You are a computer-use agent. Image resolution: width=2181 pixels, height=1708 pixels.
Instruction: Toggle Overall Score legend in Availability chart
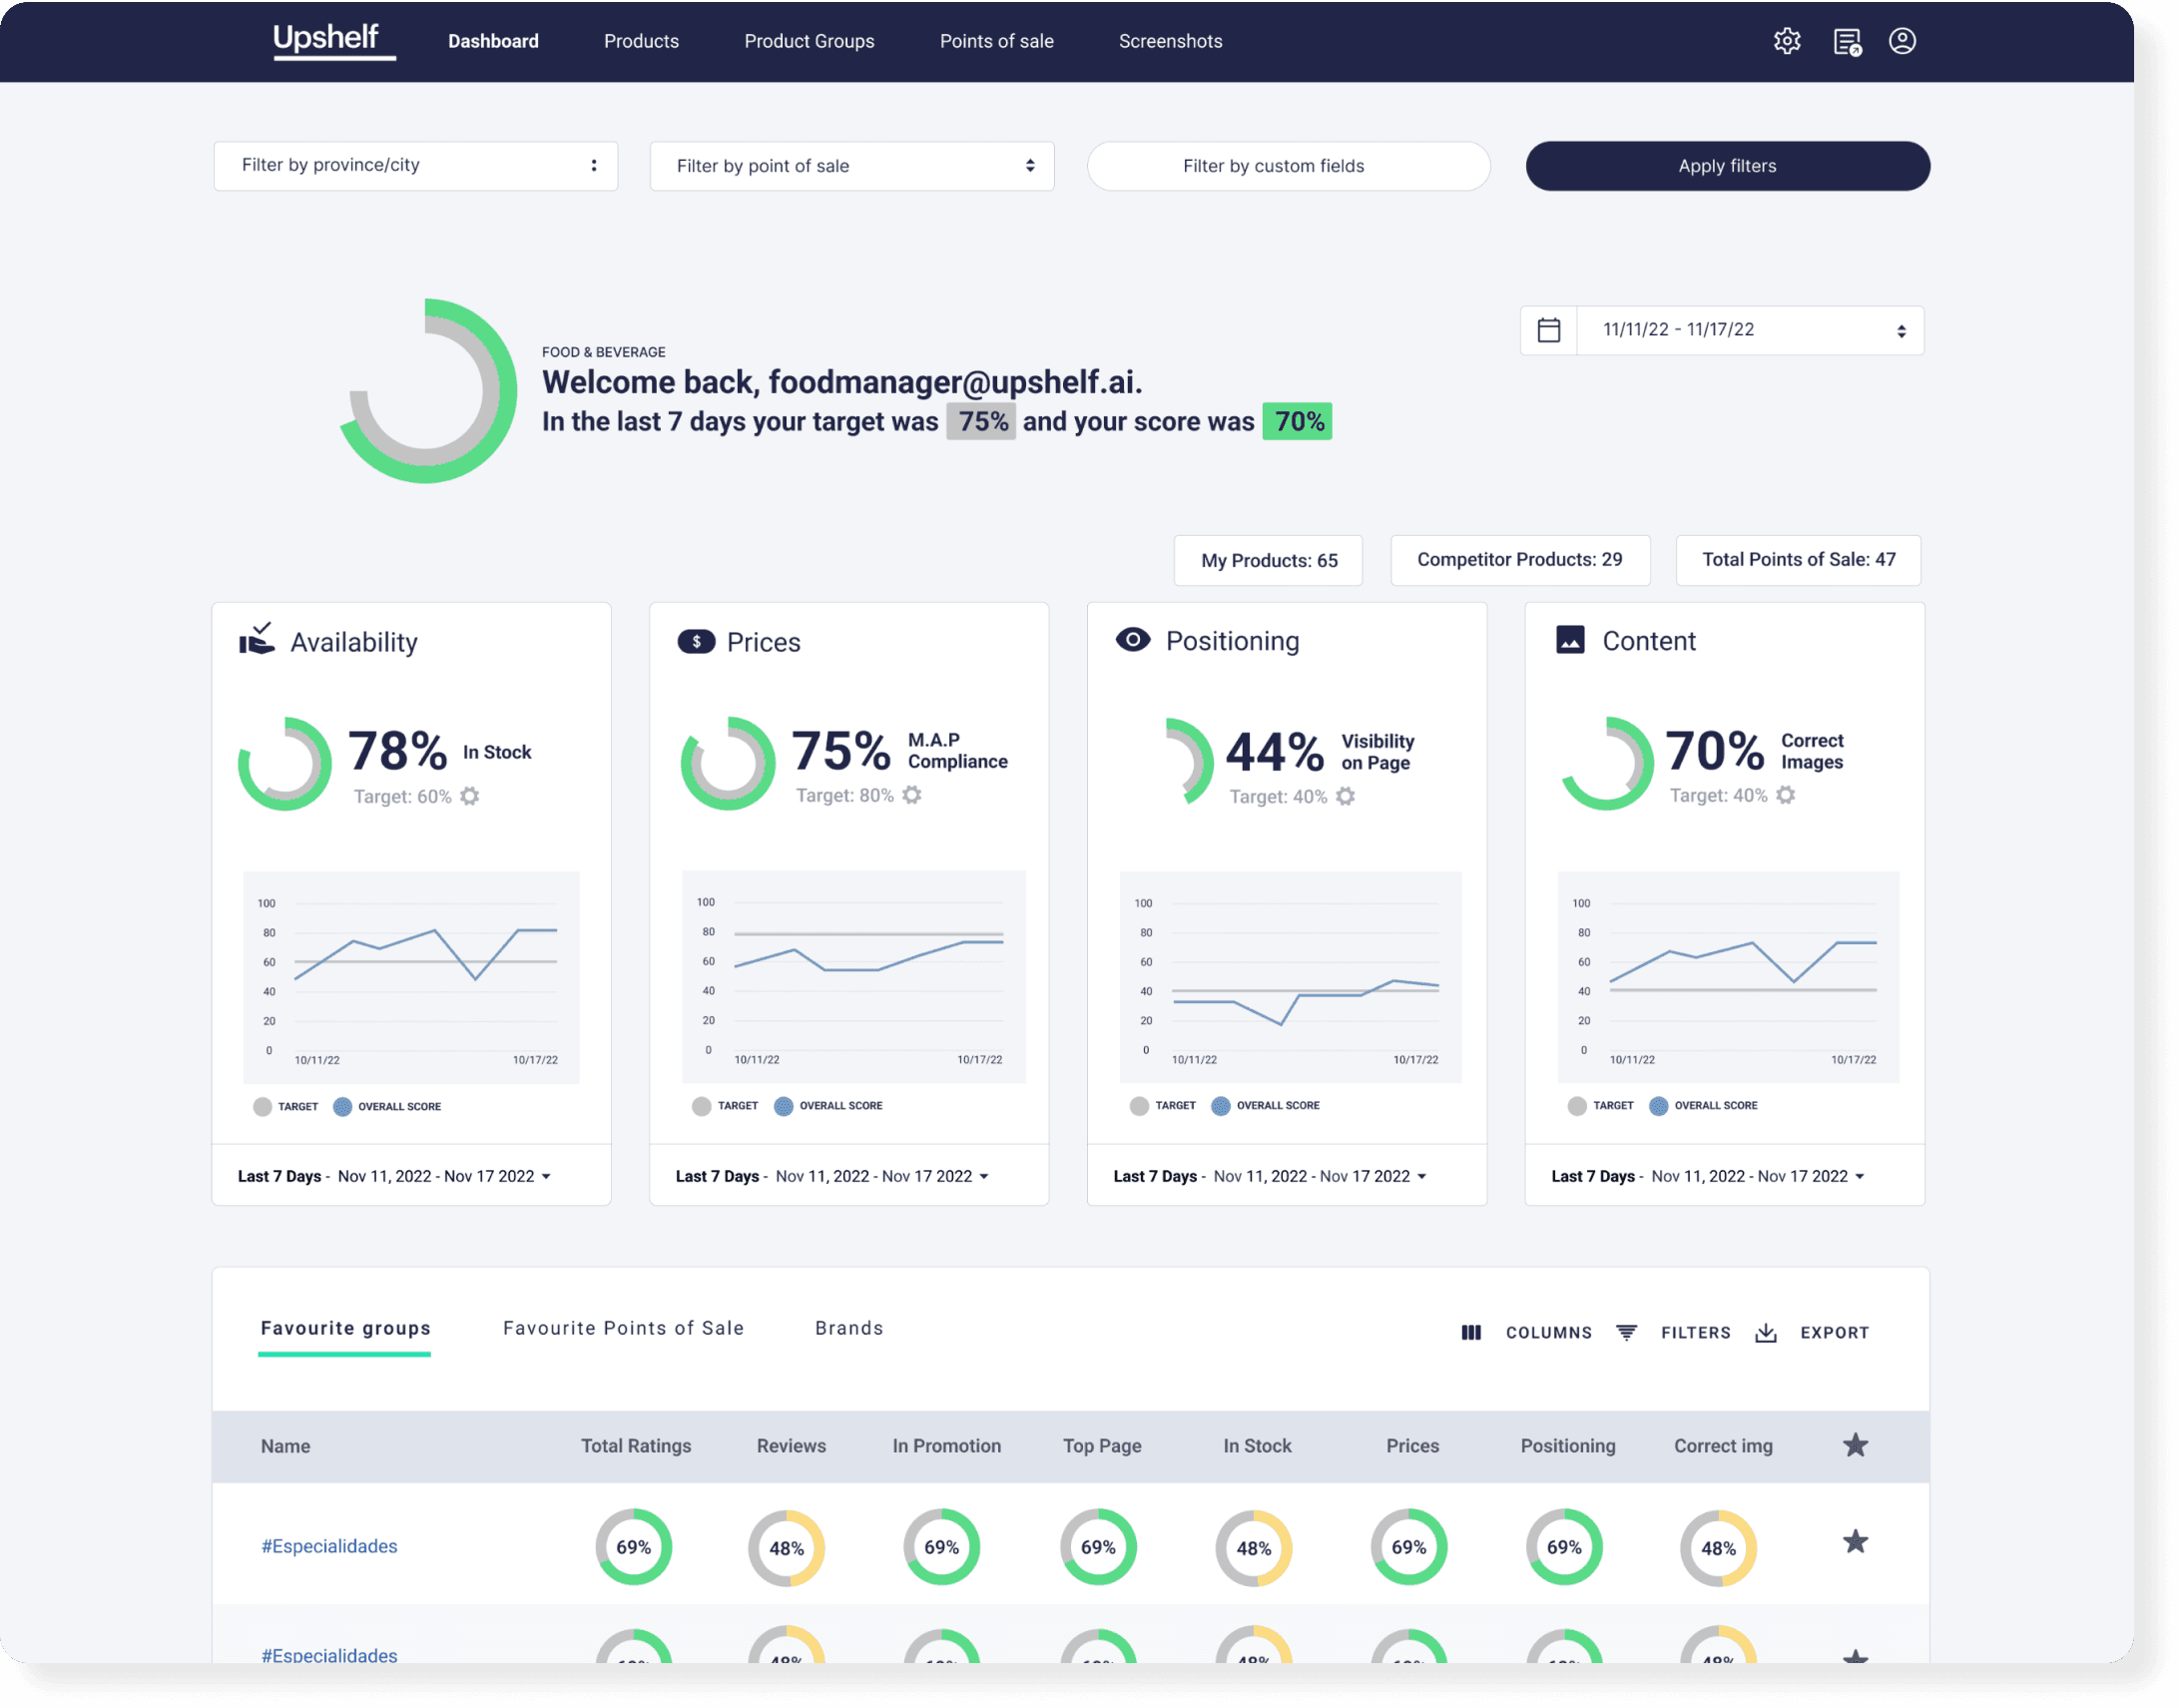[x=343, y=1106]
